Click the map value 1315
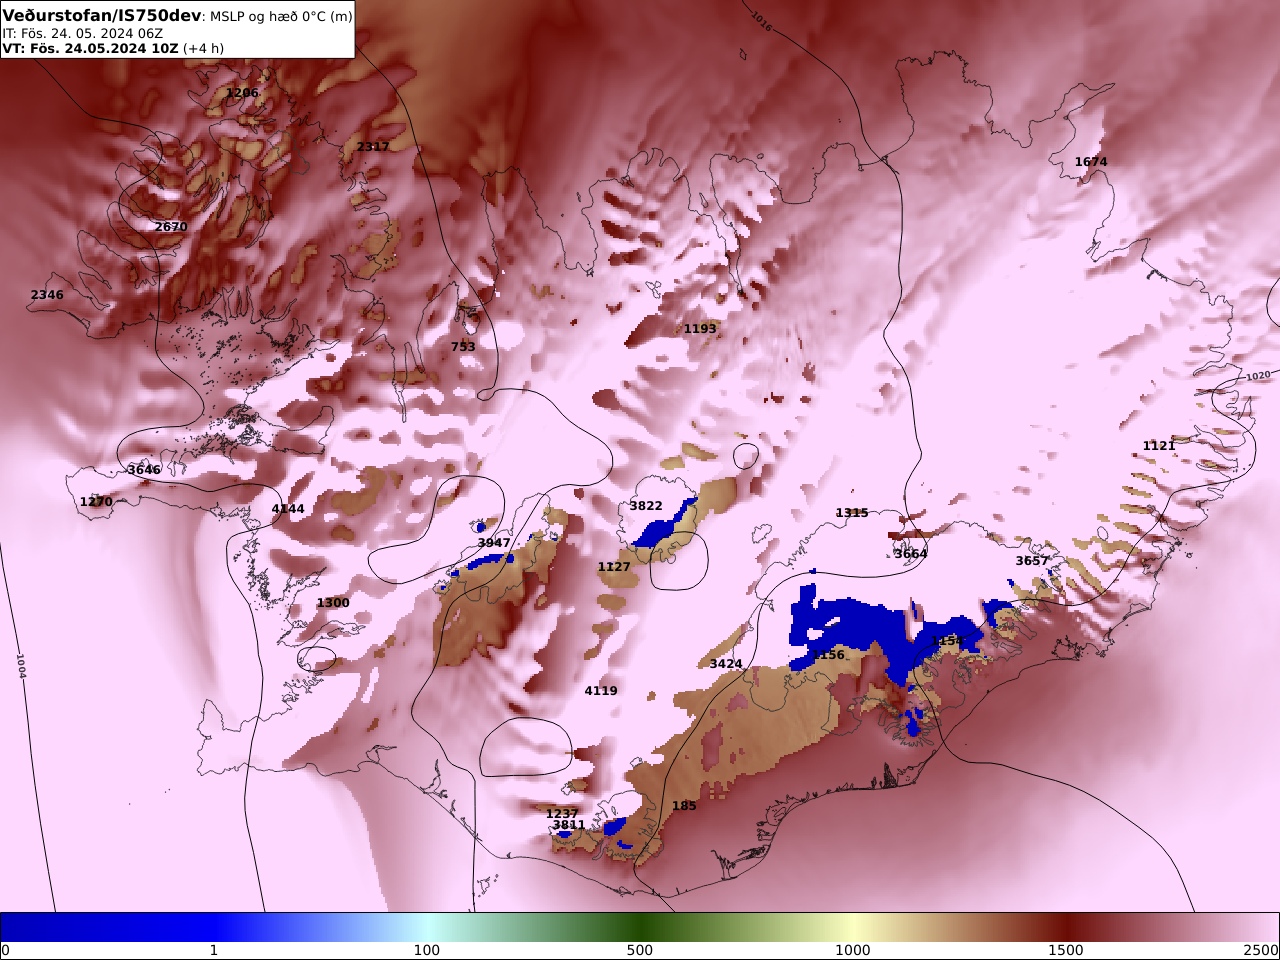Image resolution: width=1280 pixels, height=960 pixels. tap(852, 513)
